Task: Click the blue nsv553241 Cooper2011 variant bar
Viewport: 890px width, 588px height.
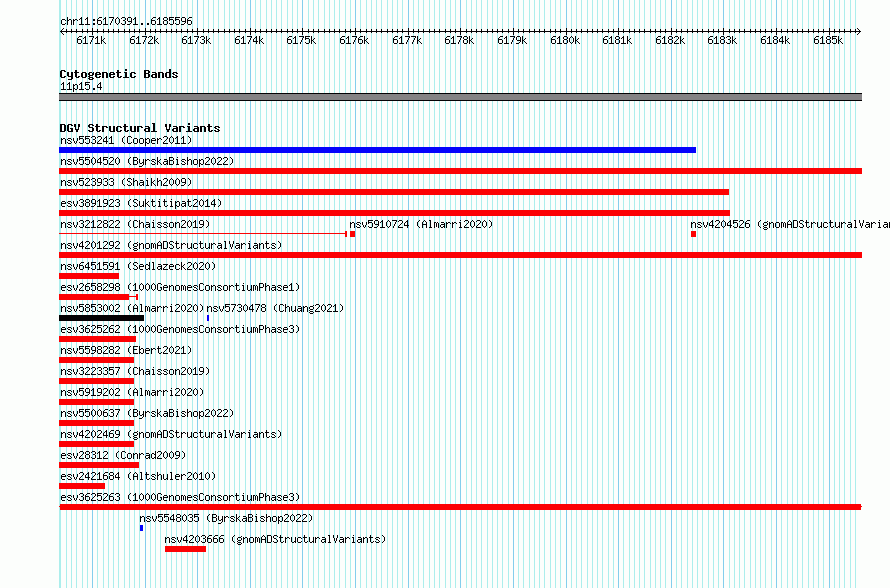Action: tap(377, 150)
